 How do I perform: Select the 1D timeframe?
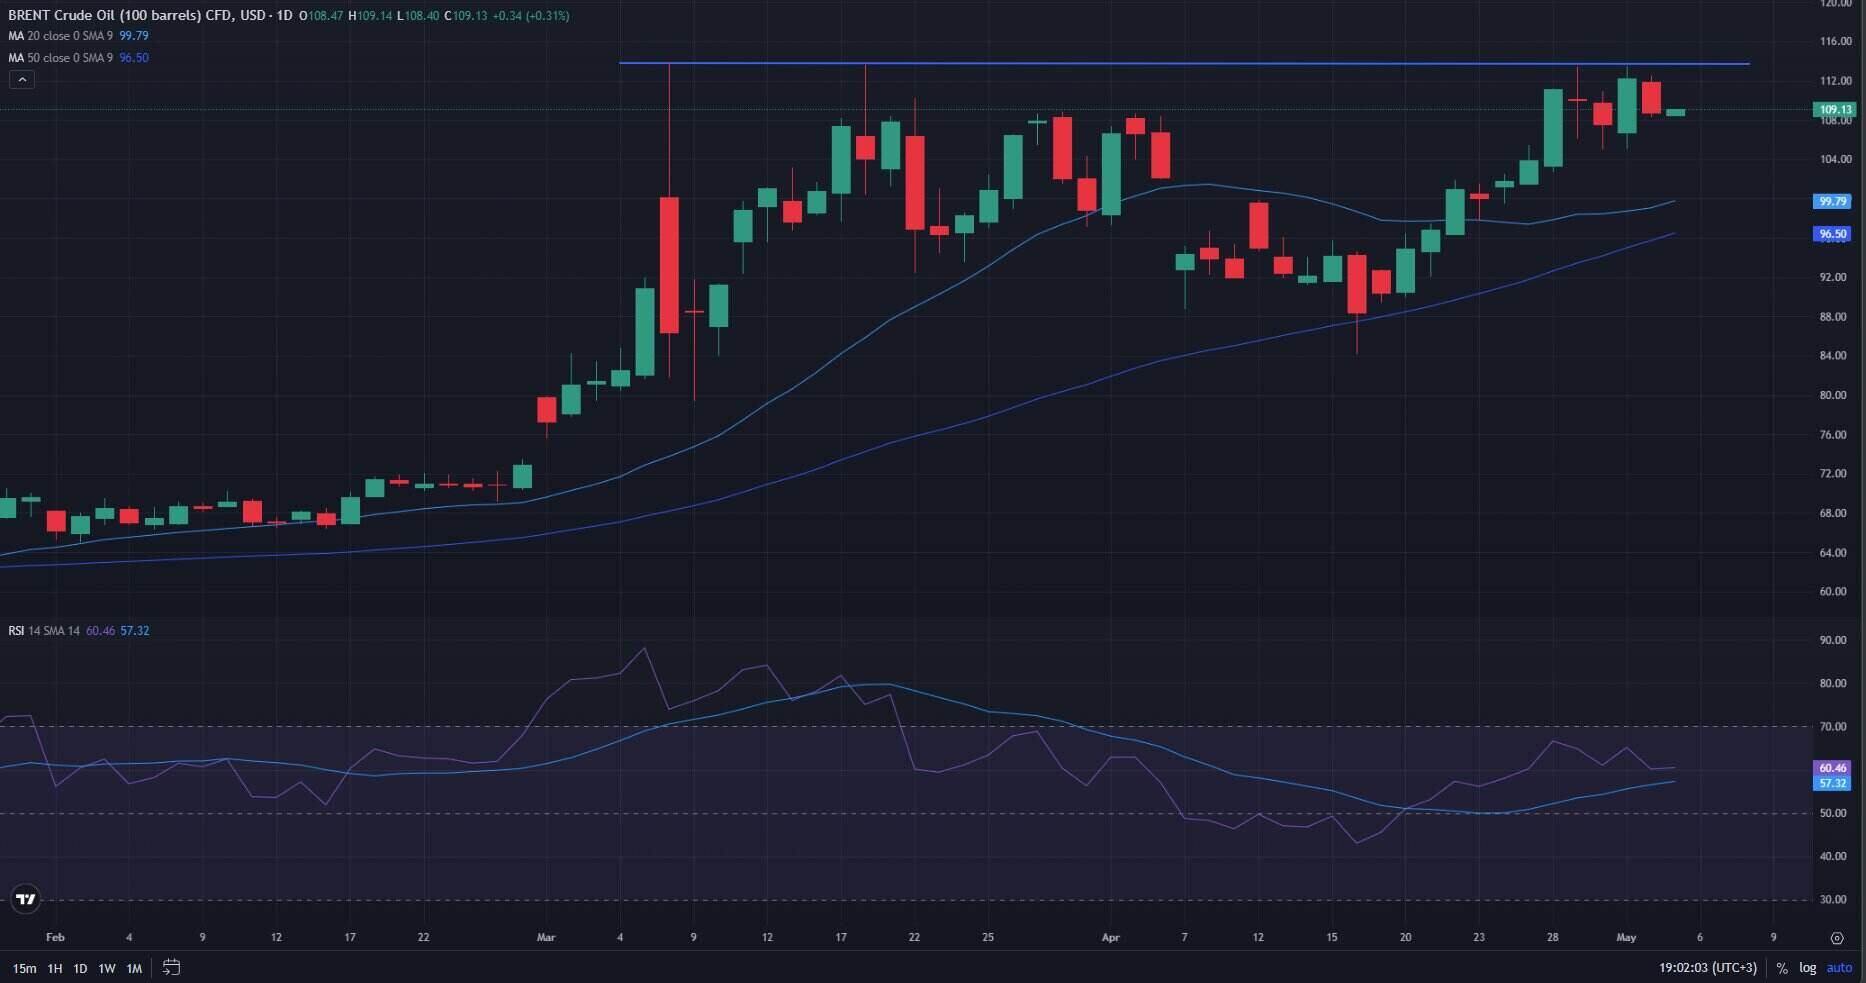point(80,968)
